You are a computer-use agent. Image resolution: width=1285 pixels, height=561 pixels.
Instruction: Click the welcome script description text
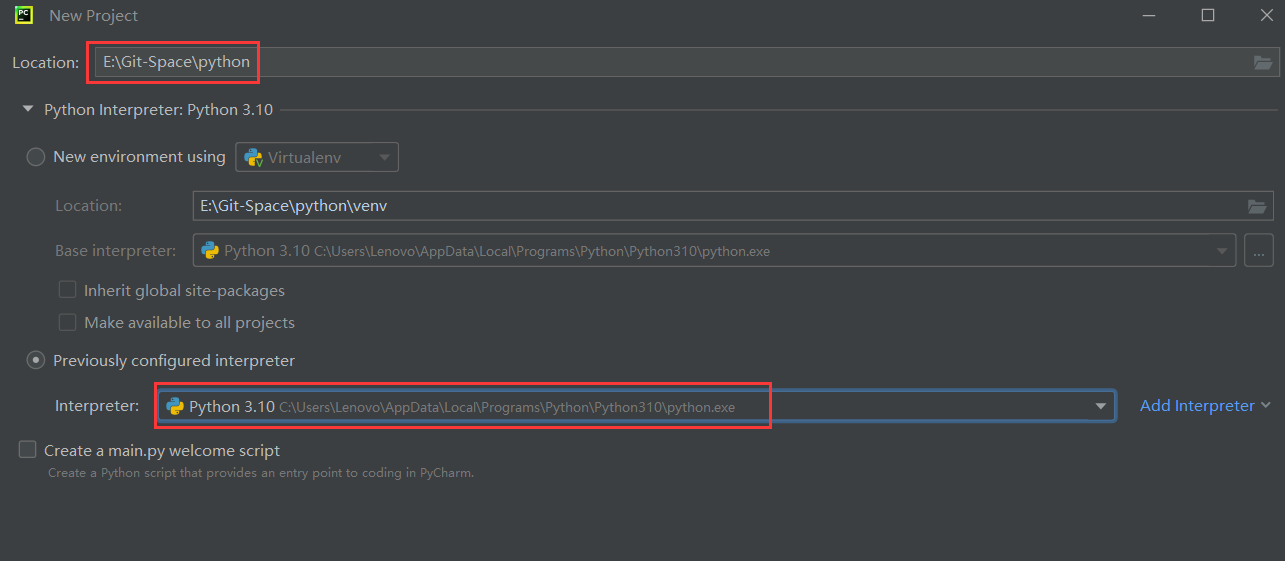261,473
